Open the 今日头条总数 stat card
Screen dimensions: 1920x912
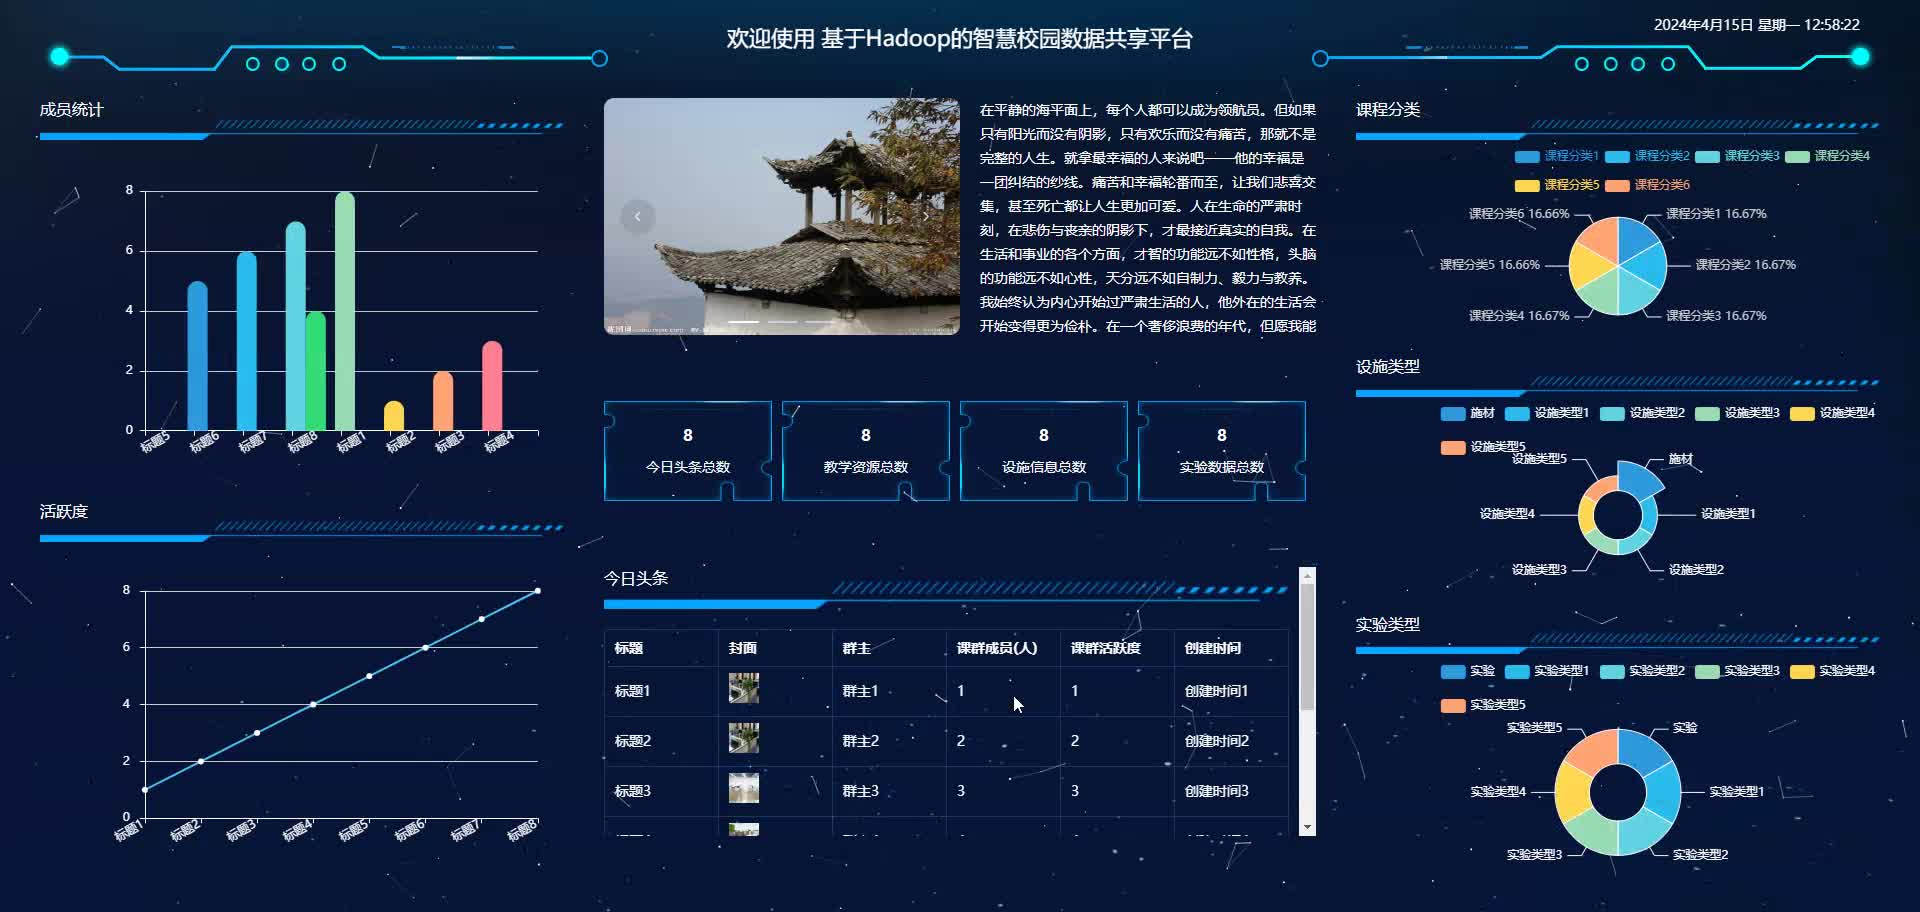(x=688, y=451)
